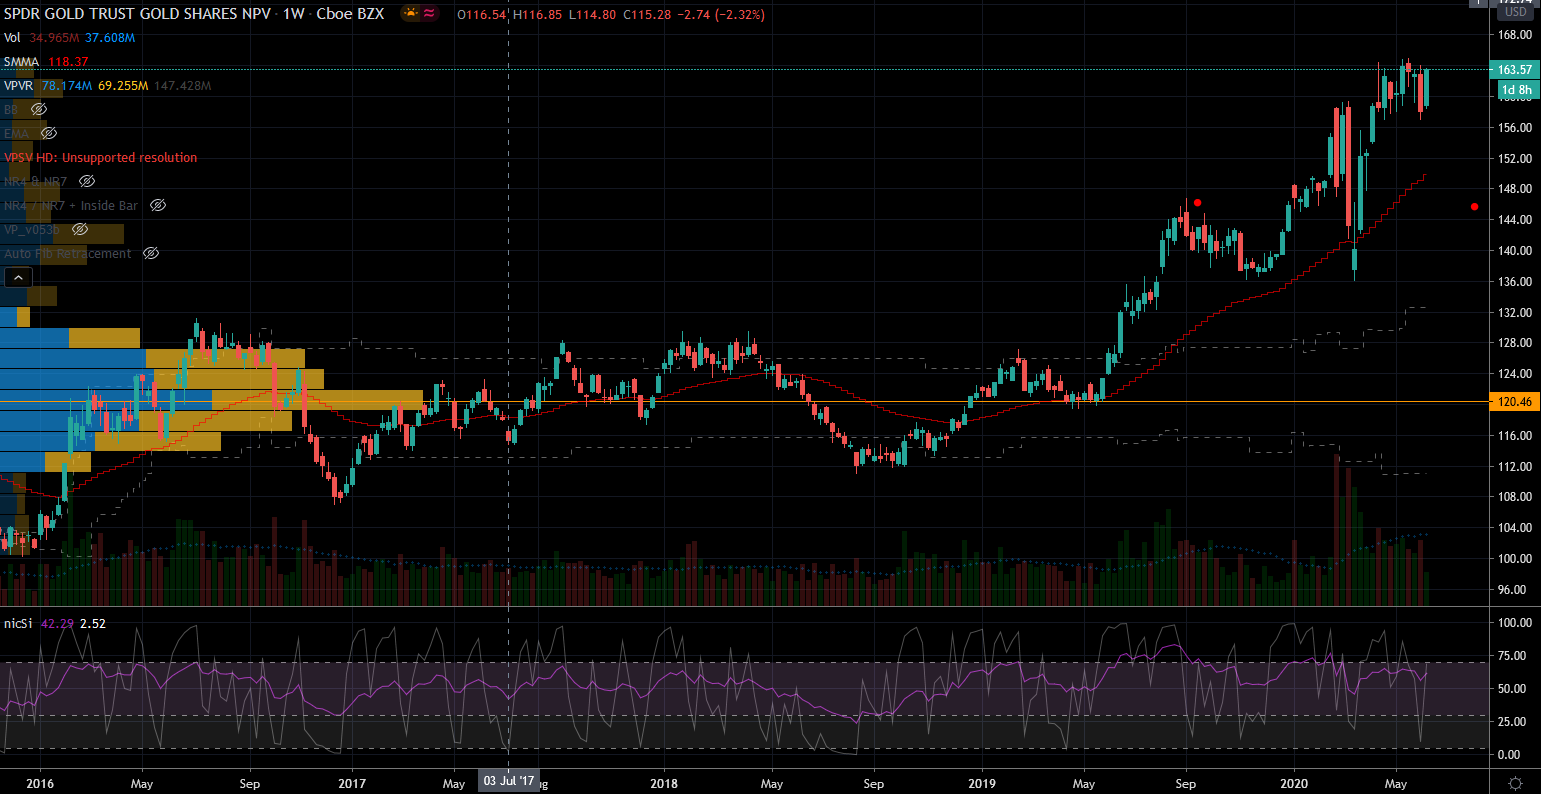Unhide Auto Fib Retracement via eye icon

151,254
